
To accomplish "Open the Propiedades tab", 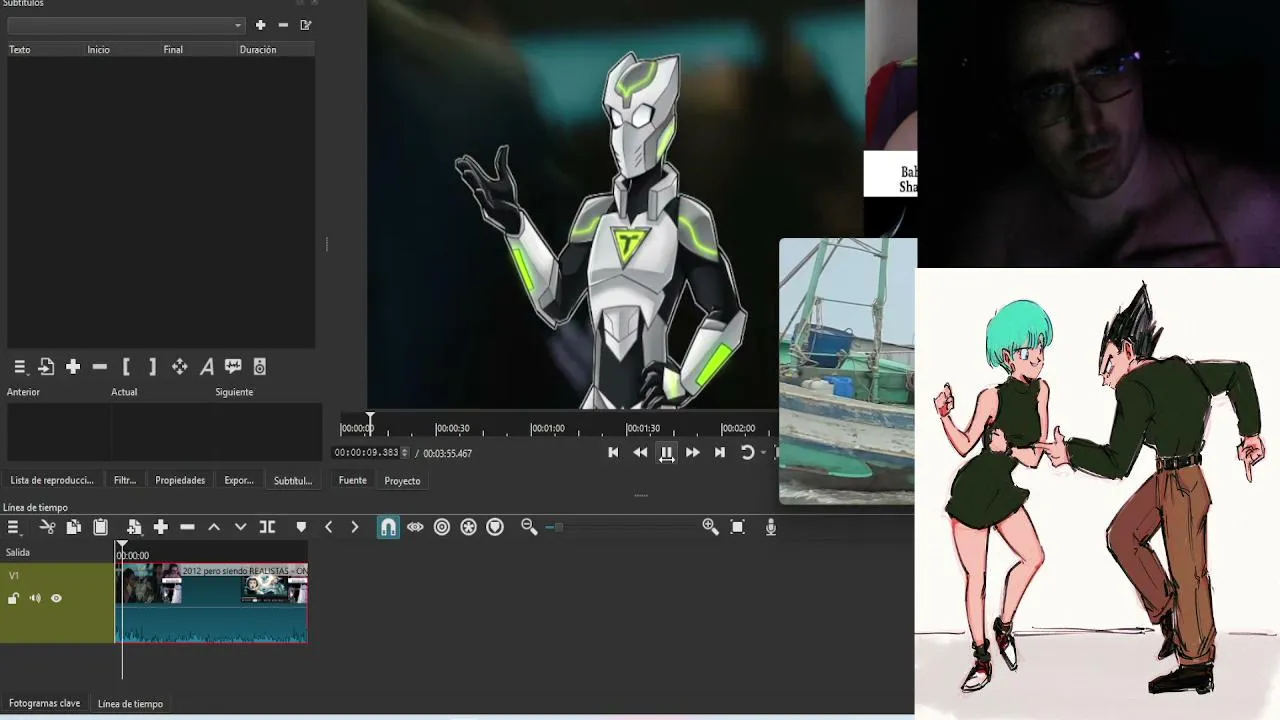I will coord(180,480).
